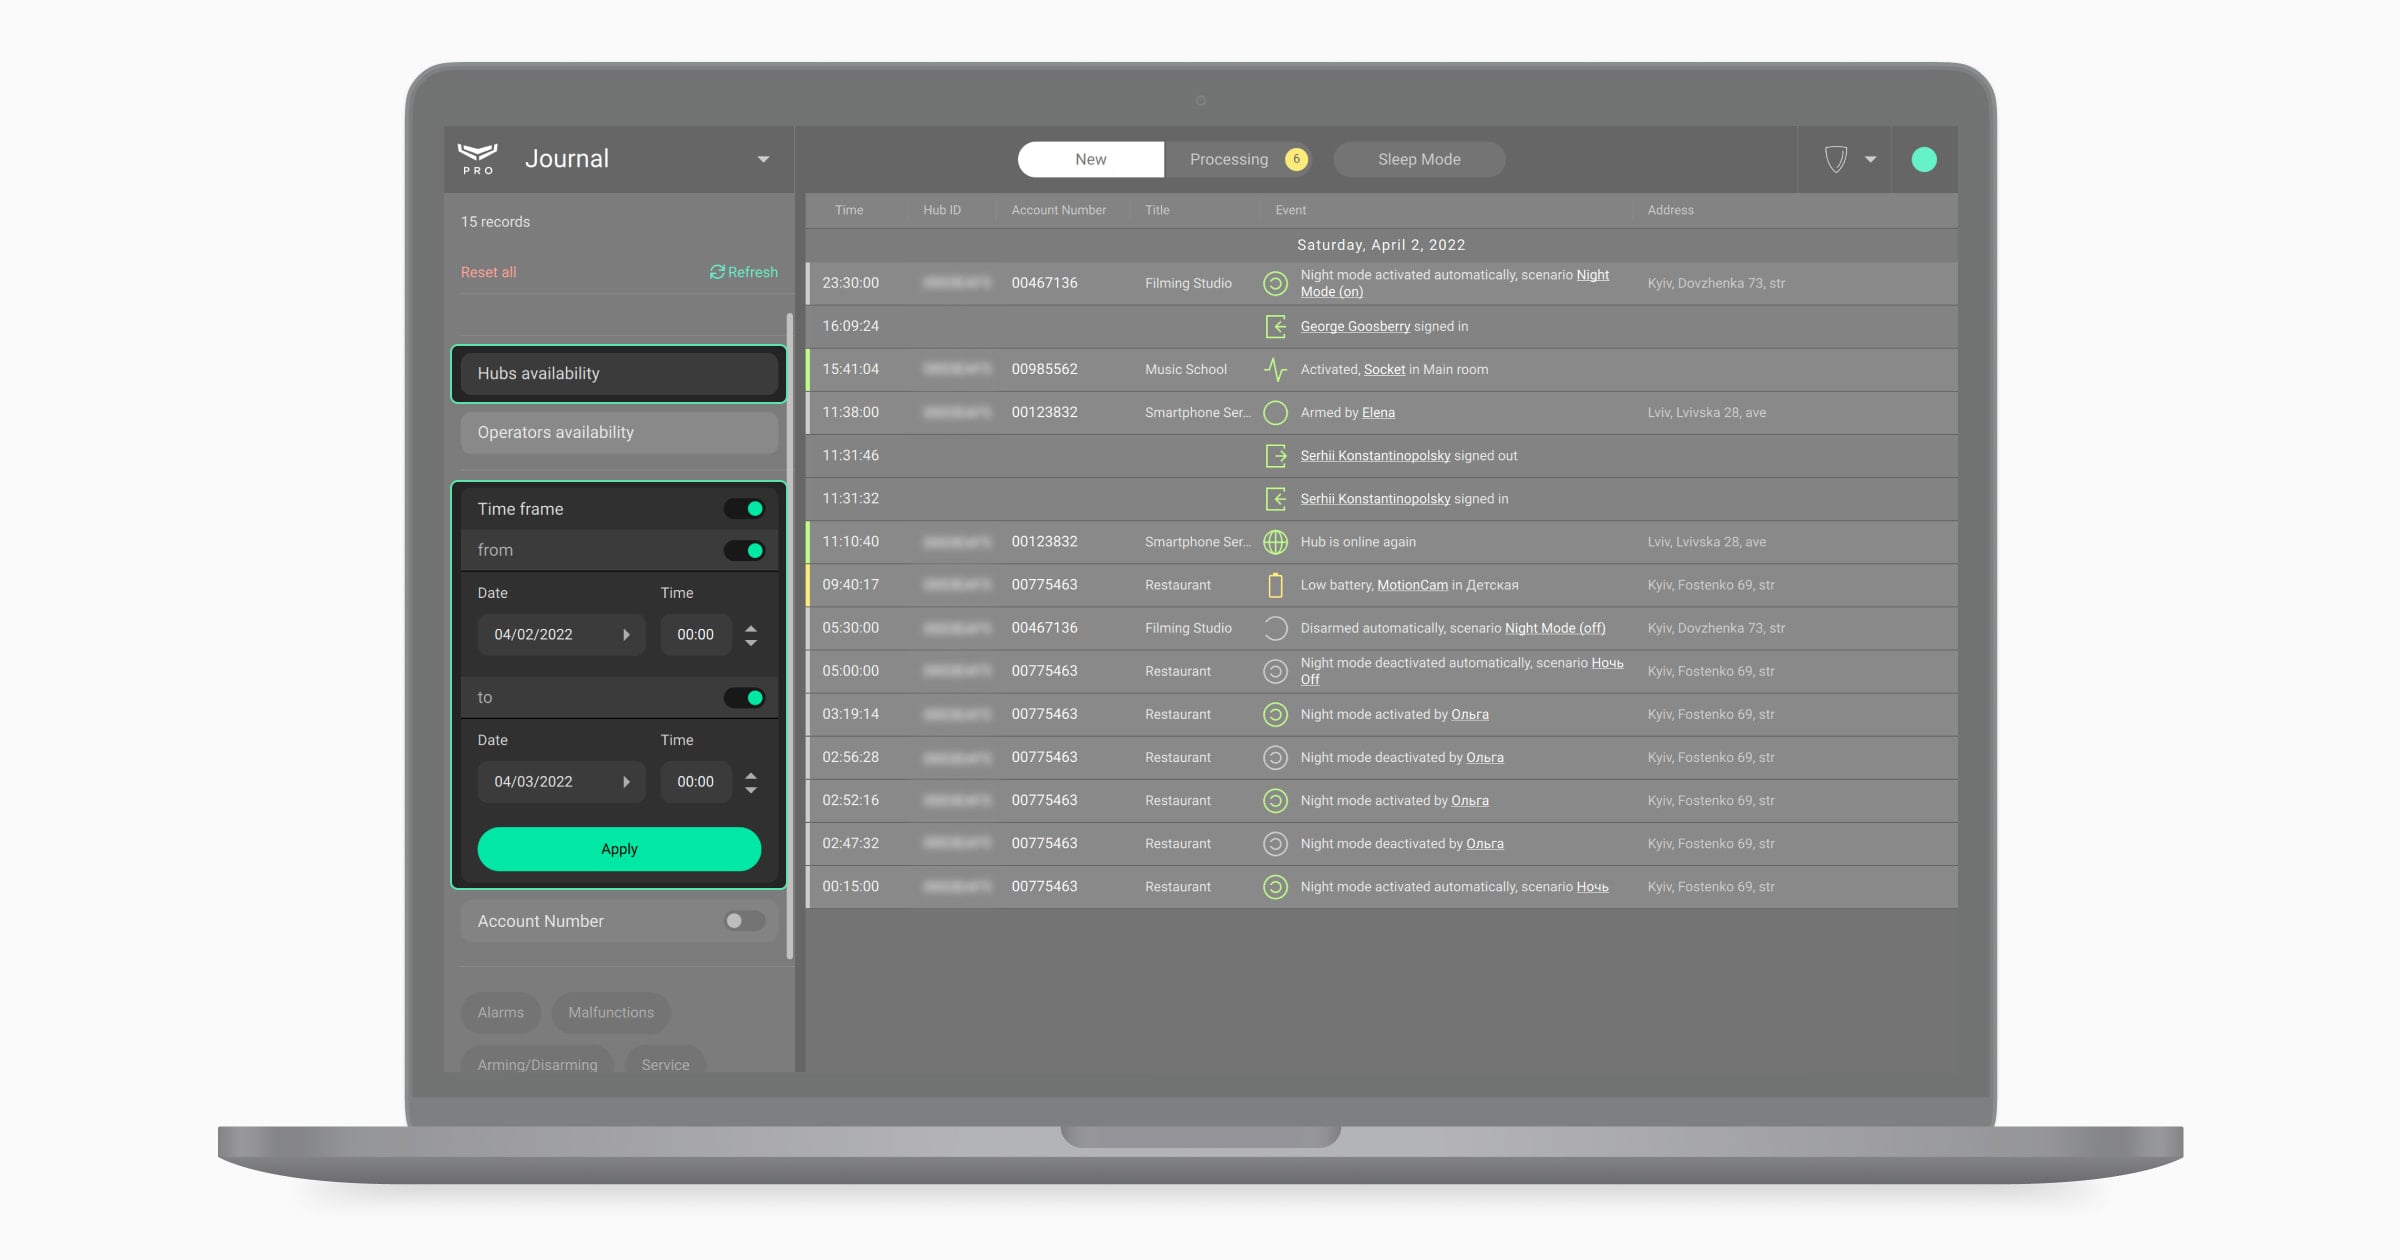The image size is (2400, 1260).
Task: Click the sign-in arrow icon beside George Goosberry
Action: click(x=1275, y=326)
